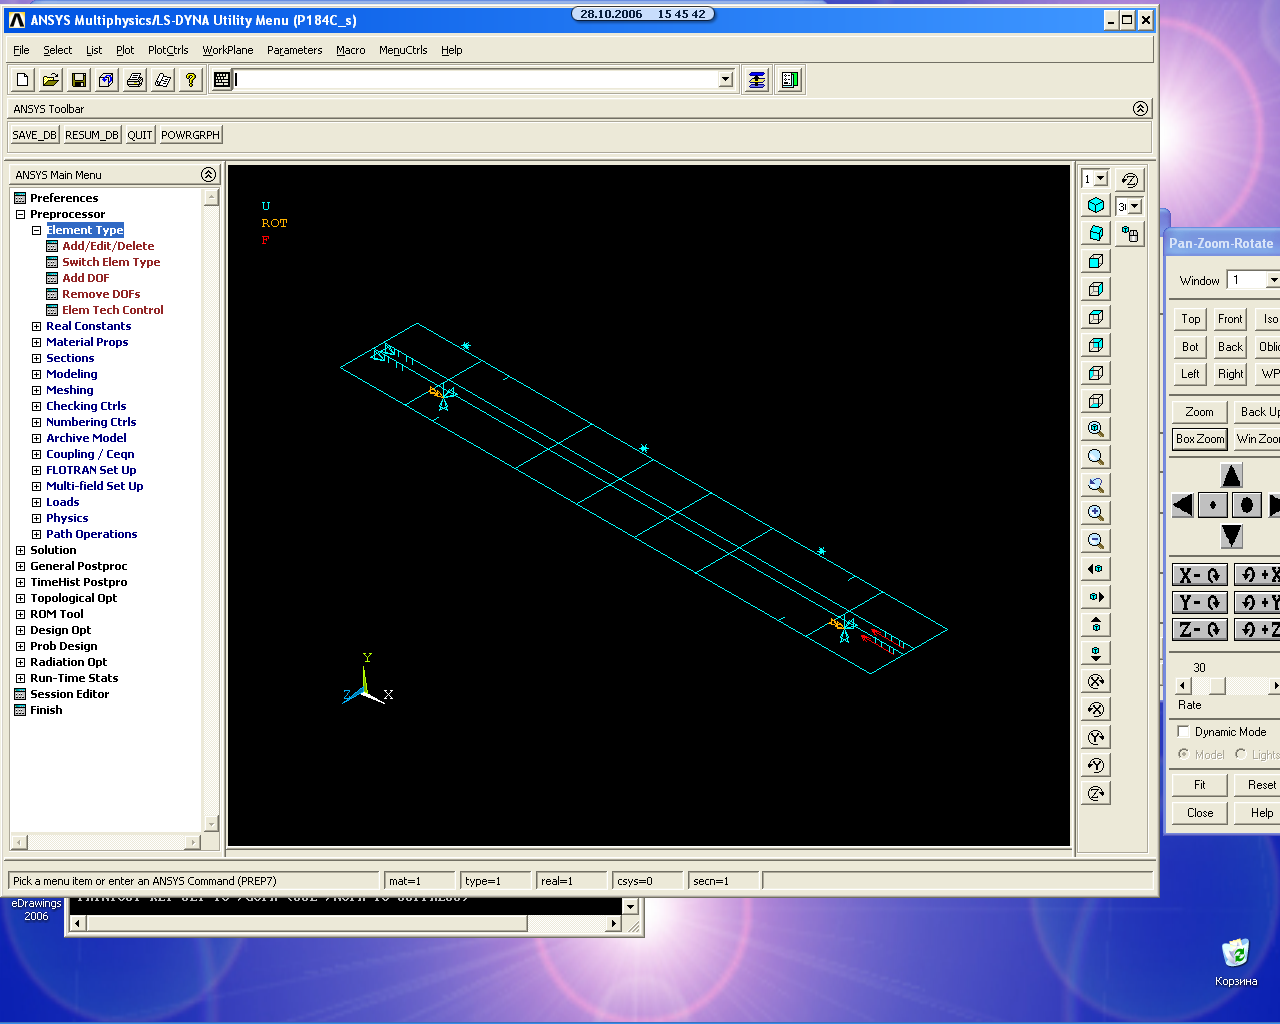Click the first Rotate about X icon
The width and height of the screenshot is (1280, 1024).
(x=1096, y=681)
